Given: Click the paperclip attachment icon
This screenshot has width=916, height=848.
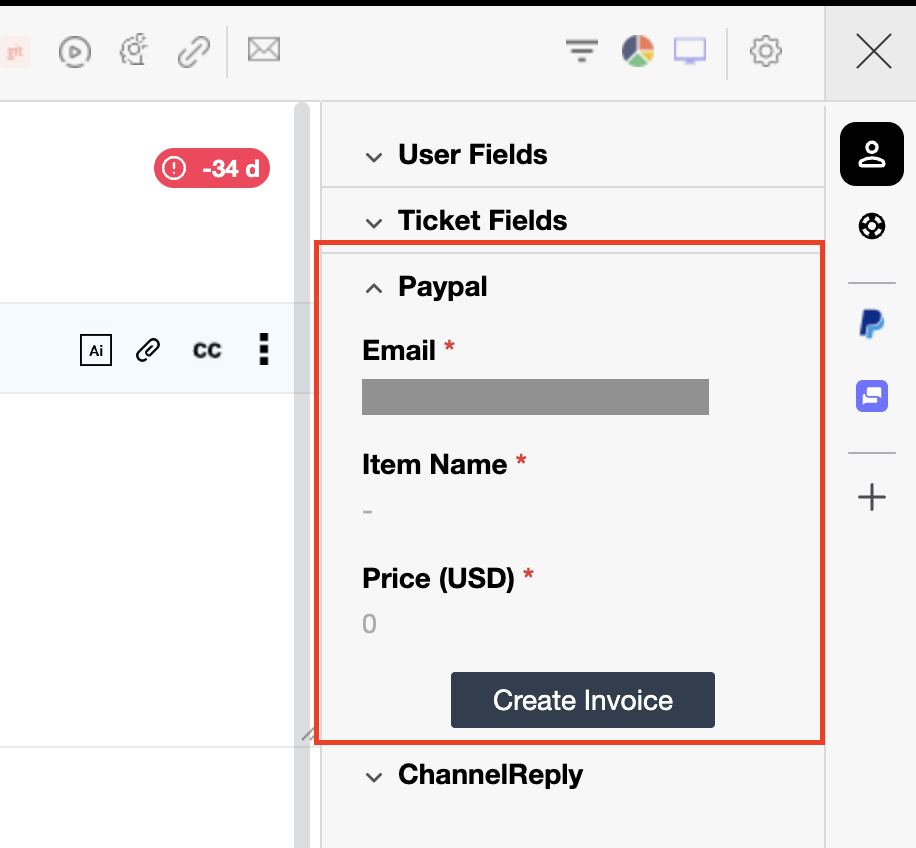Looking at the screenshot, I should (148, 350).
